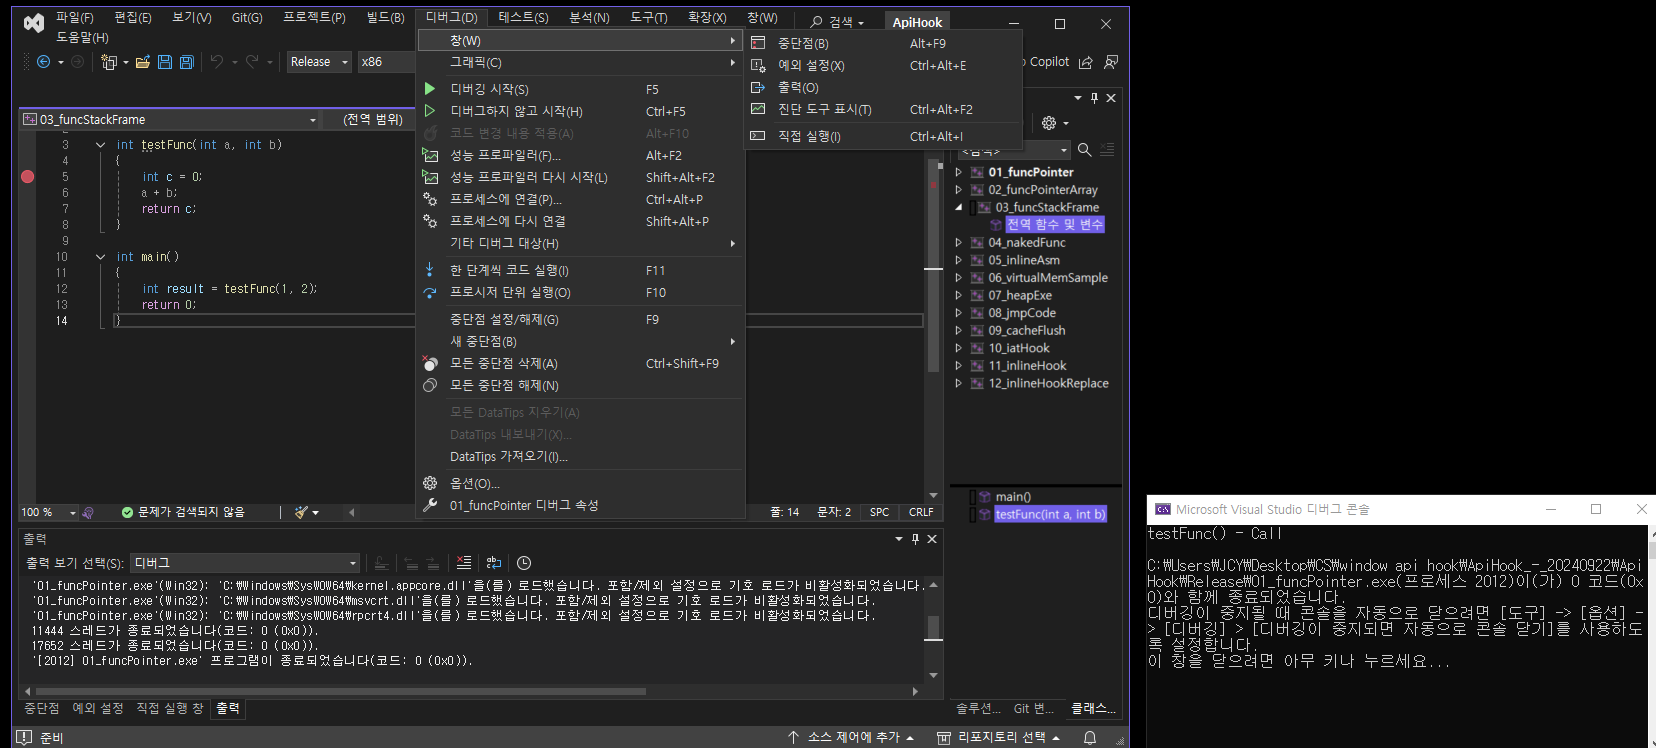This screenshot has width=1656, height=748.
Task: Pin the Solution Explorer panel
Action: [x=1094, y=98]
